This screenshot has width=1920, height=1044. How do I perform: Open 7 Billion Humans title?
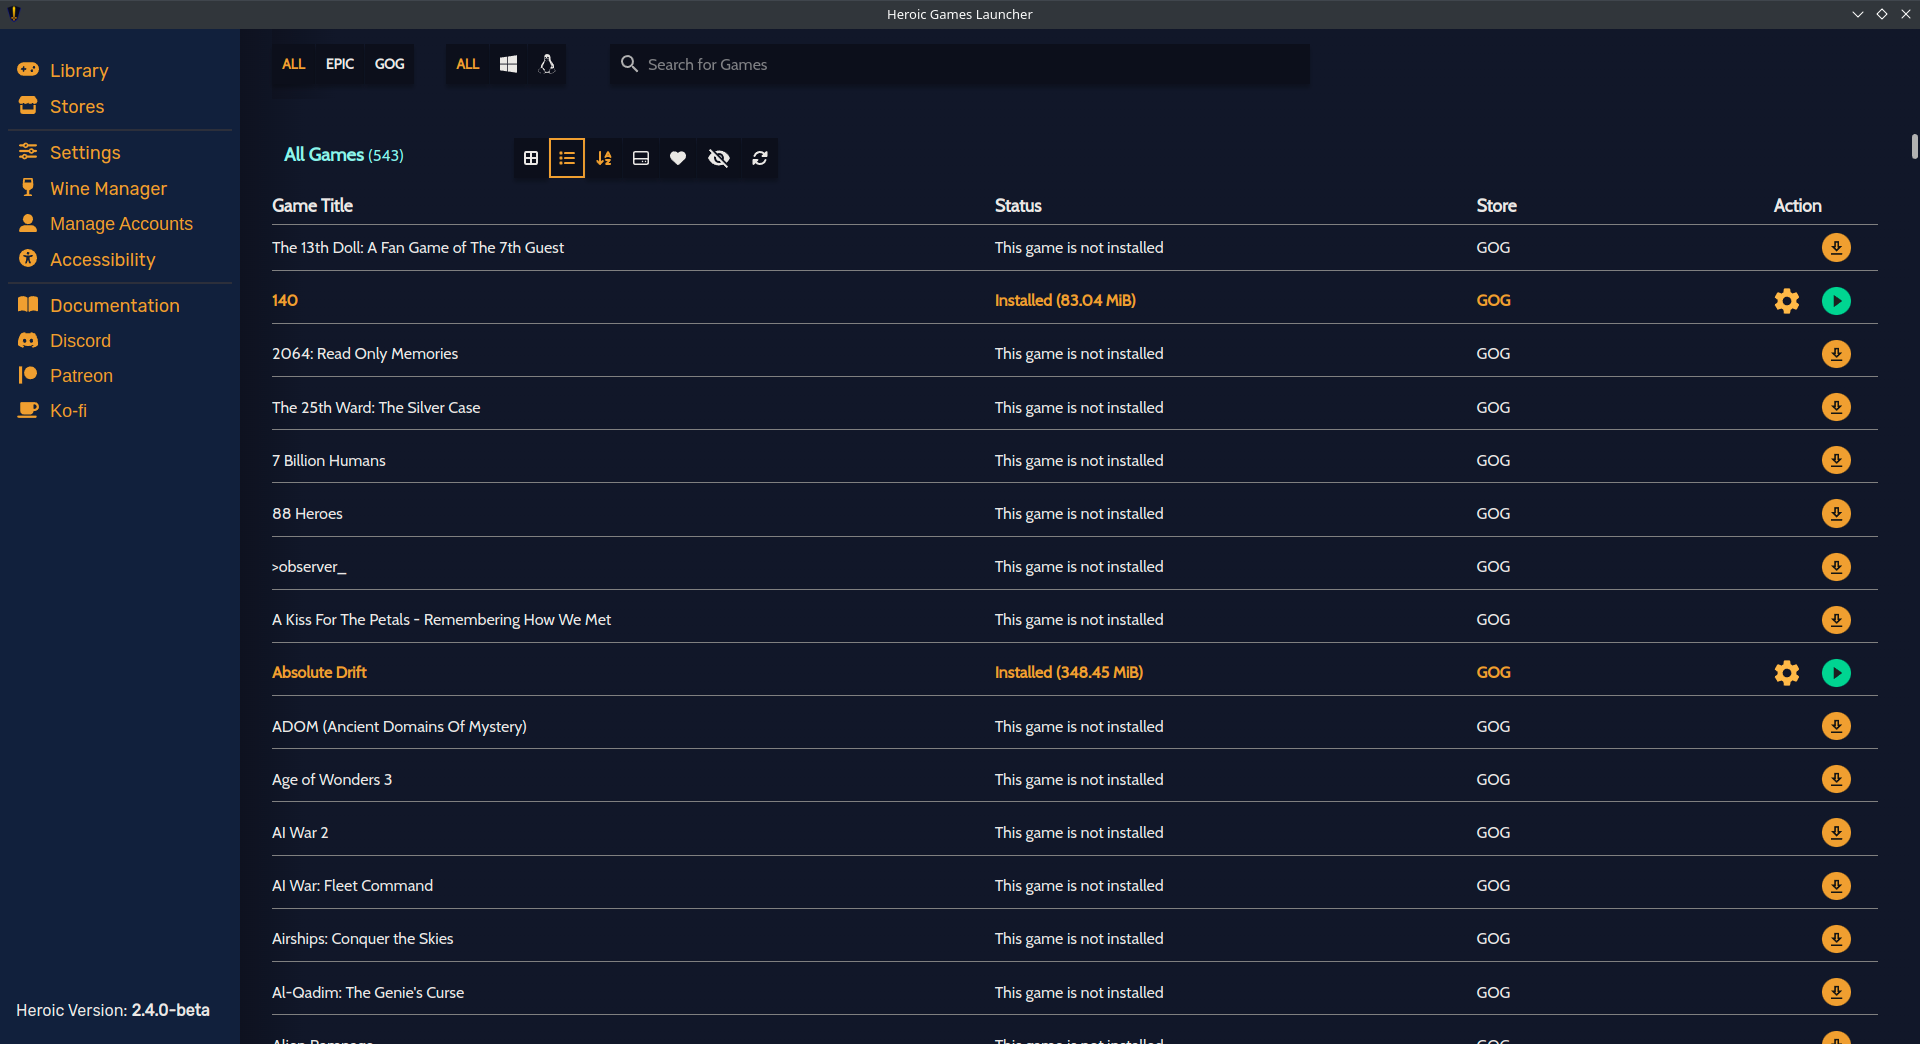(x=328, y=460)
